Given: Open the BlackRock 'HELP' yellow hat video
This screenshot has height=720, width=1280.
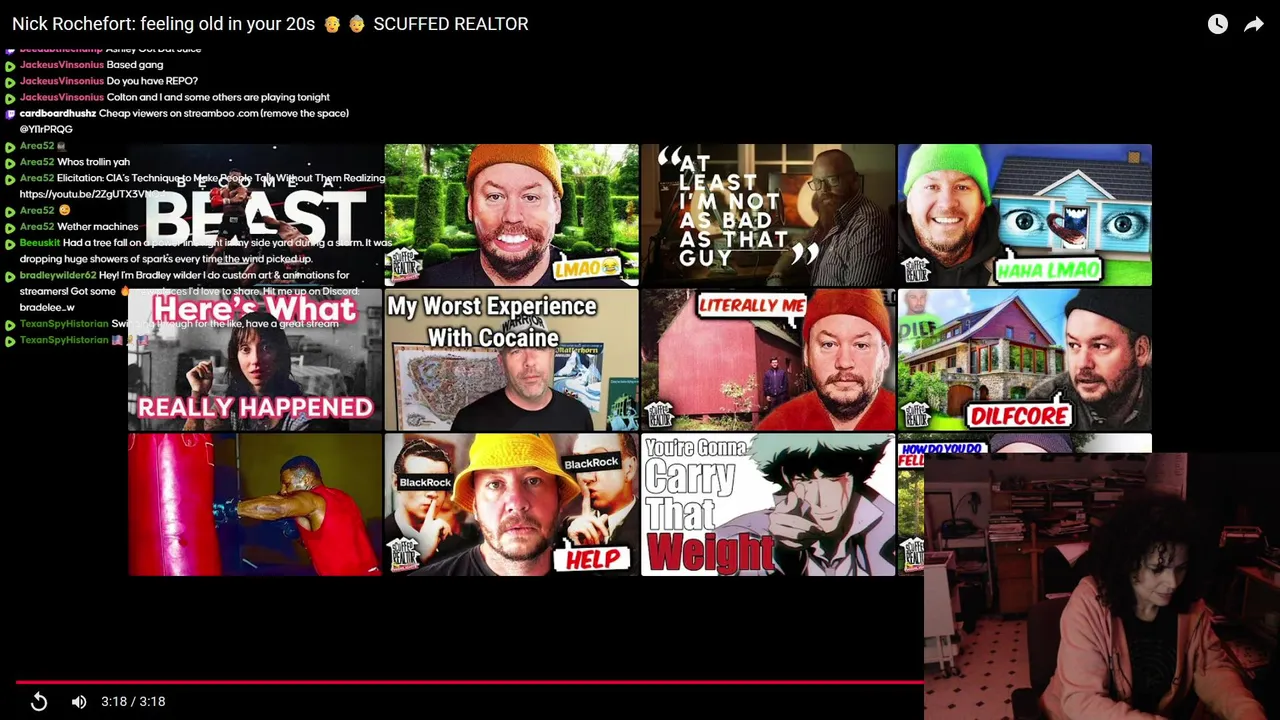Looking at the screenshot, I should [511, 505].
